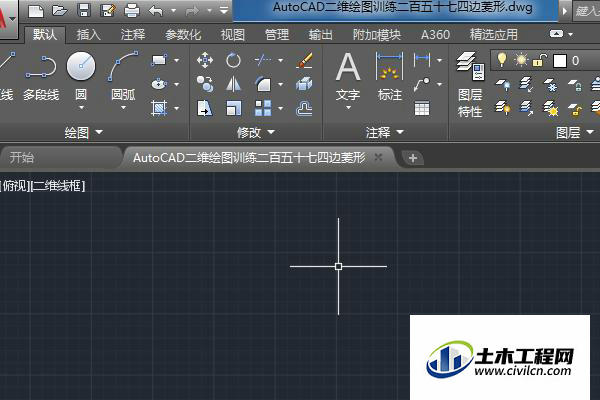Viewport: 600px width, 400px height.
Task: Expand the 圆 circle options dropdown
Action: pos(81,108)
